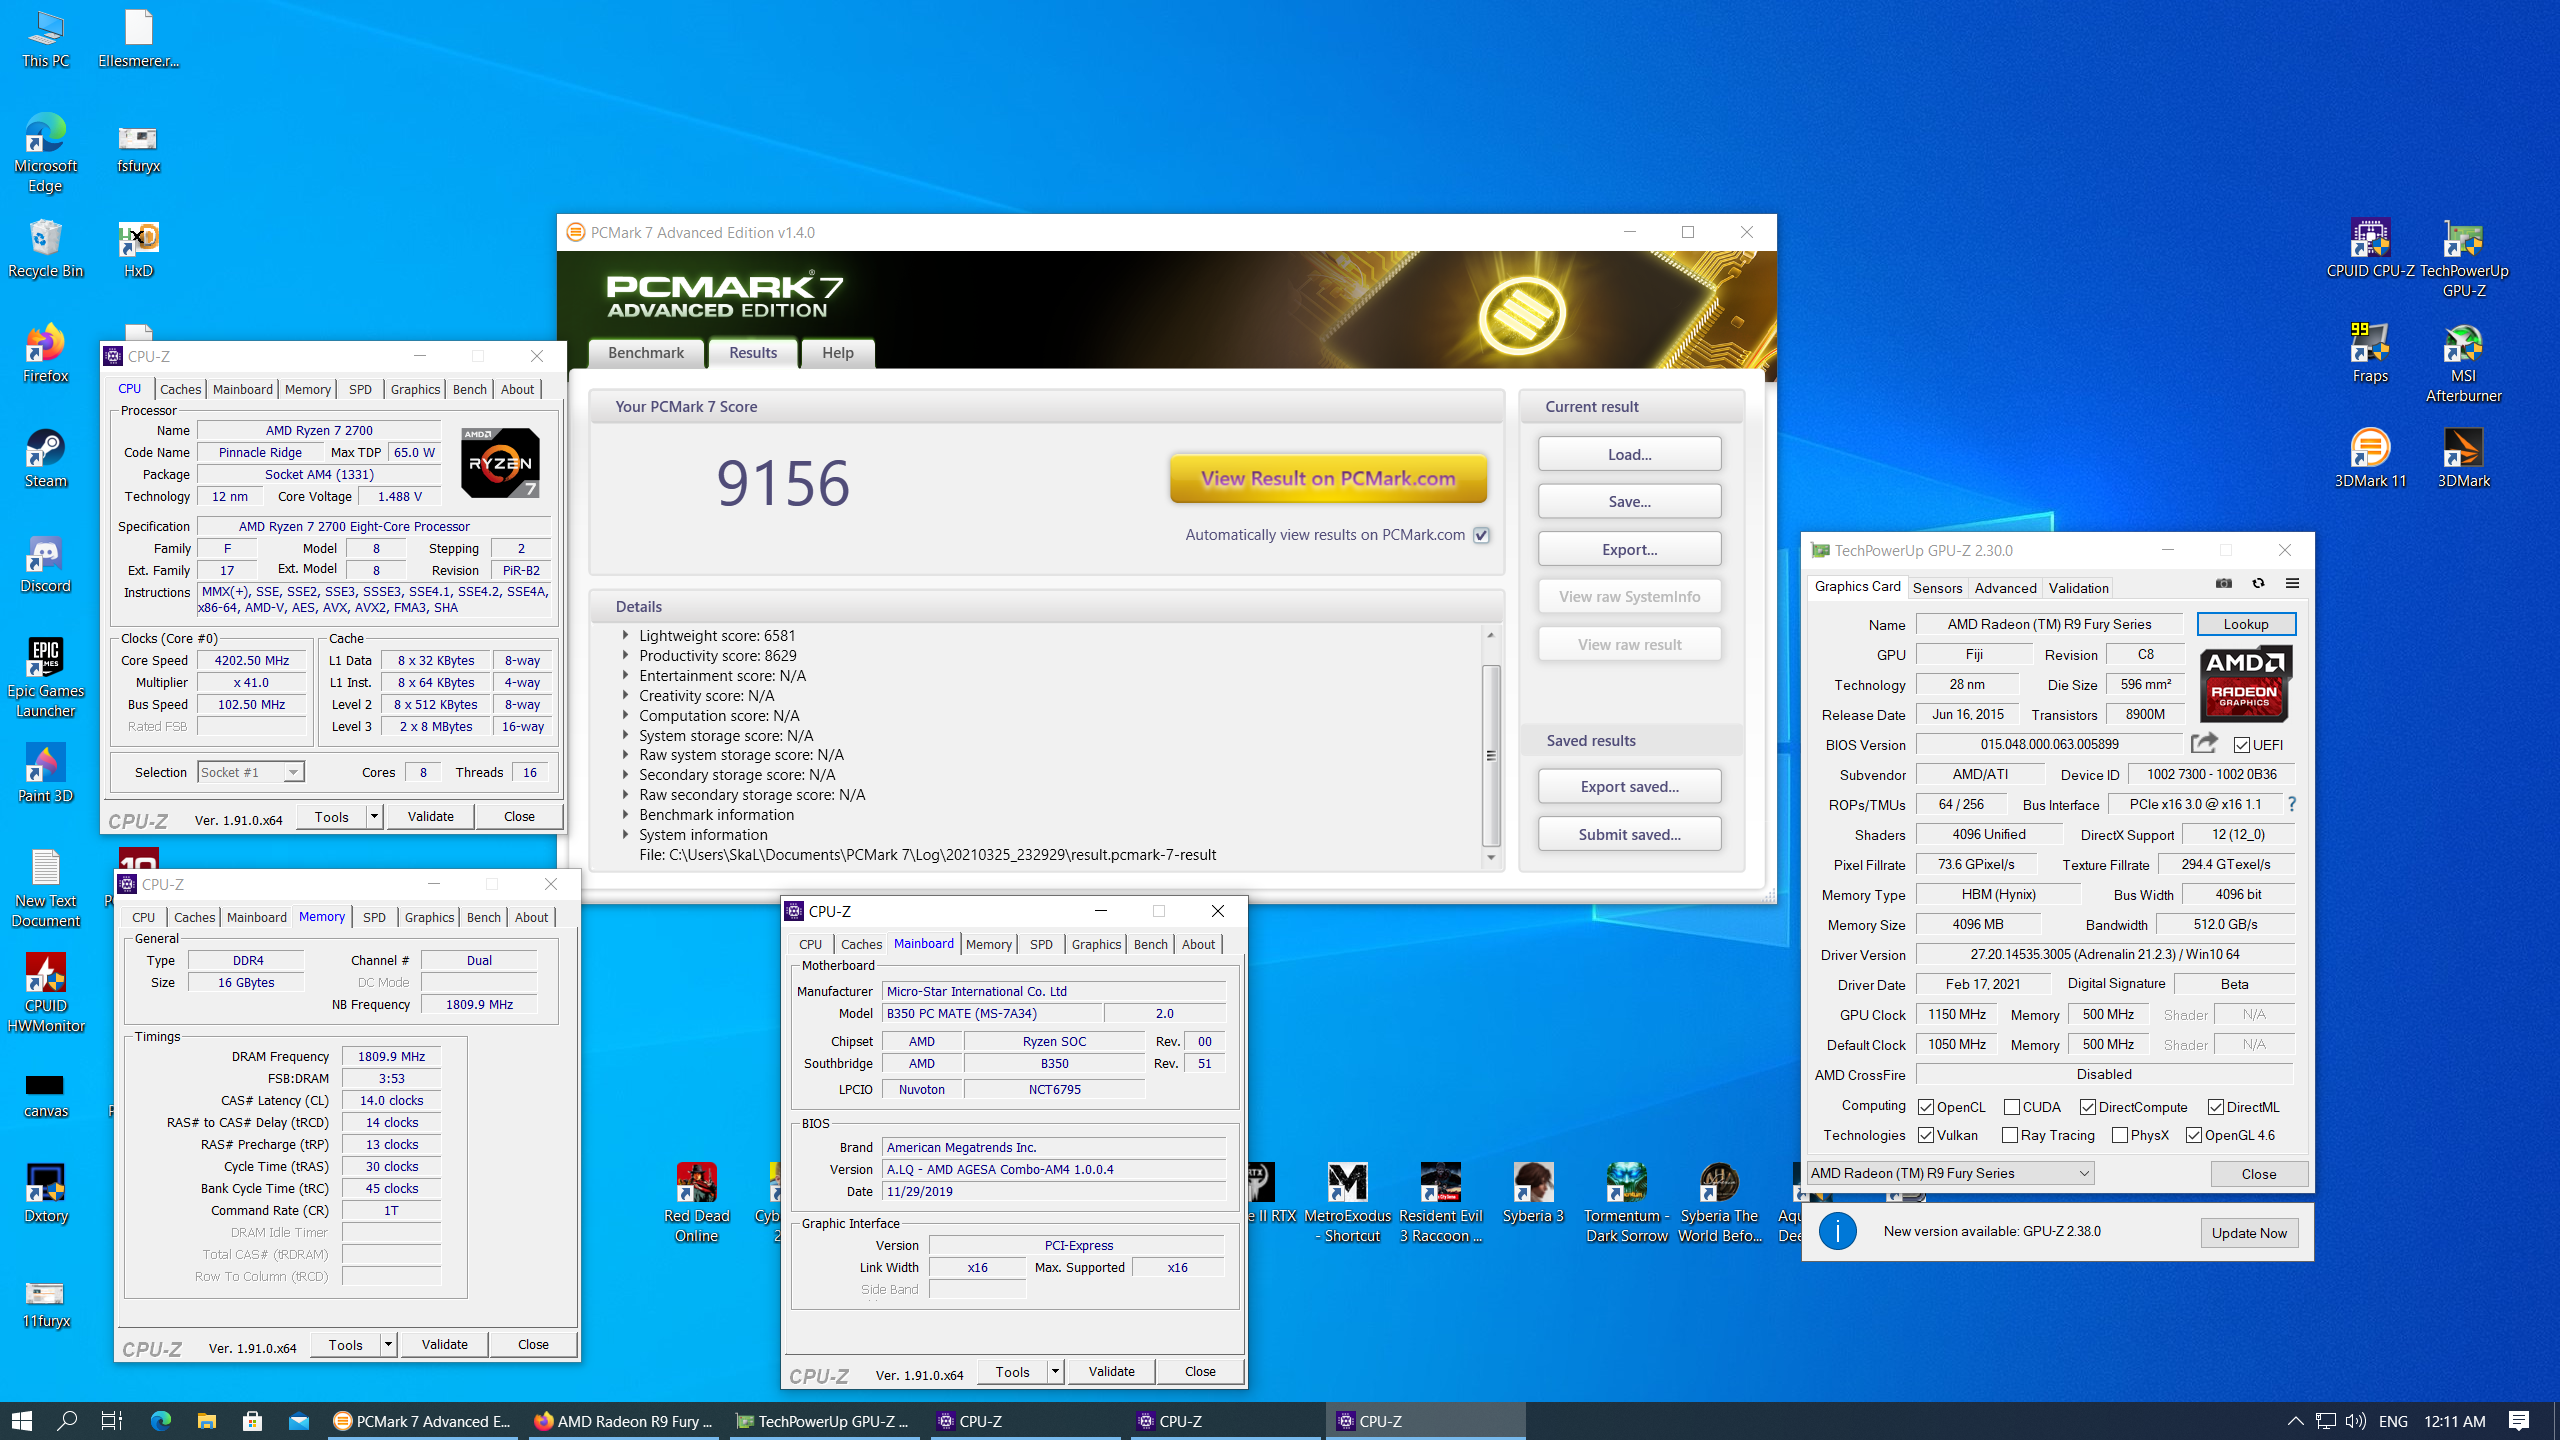Open Tools dropdown arrow in Memory tab window
The height and width of the screenshot is (1440, 2560).
point(388,1344)
